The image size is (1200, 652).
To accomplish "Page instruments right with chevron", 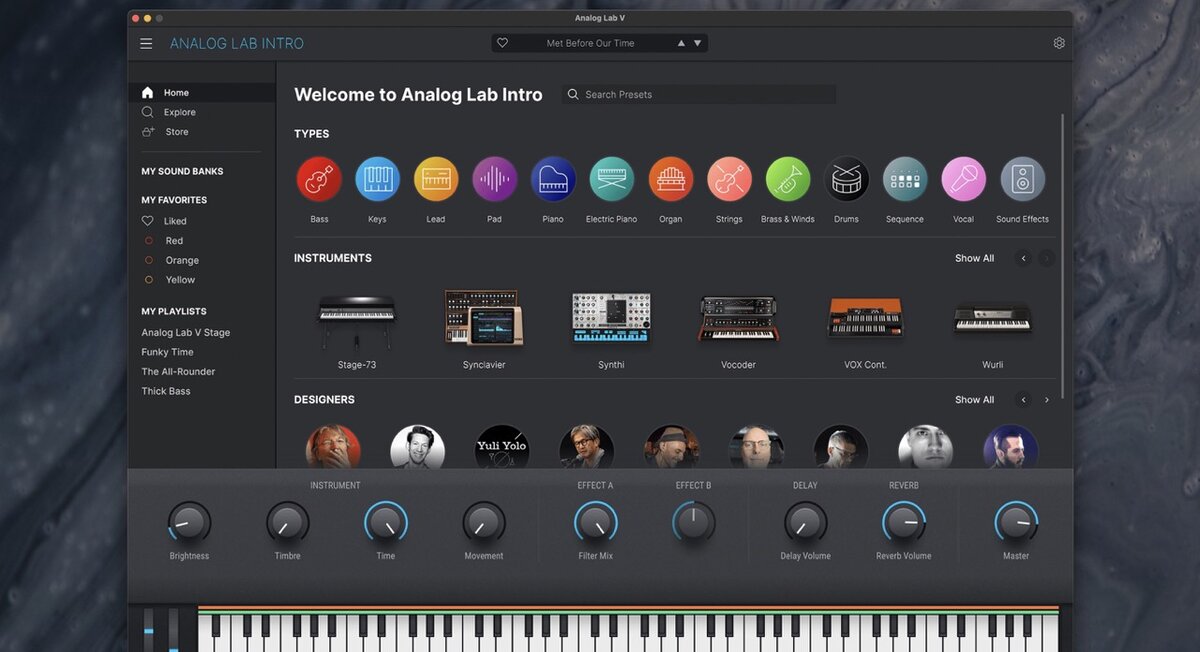I will pos(1047,258).
